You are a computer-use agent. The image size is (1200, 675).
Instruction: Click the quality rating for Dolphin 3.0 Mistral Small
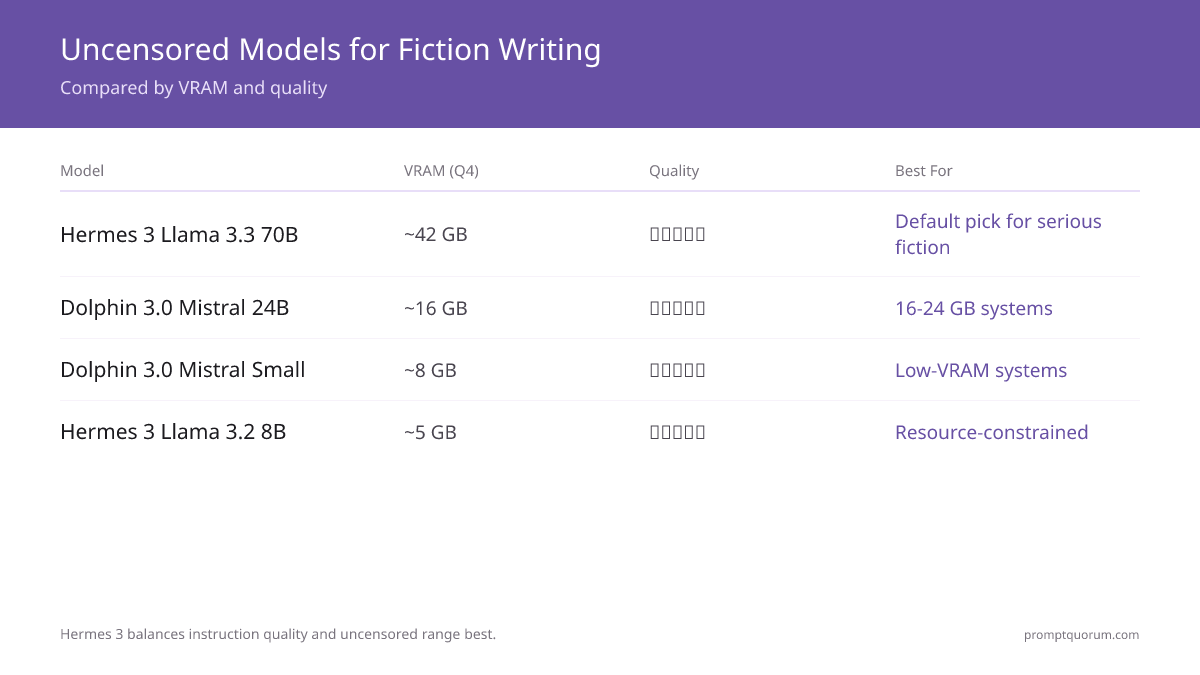[677, 370]
